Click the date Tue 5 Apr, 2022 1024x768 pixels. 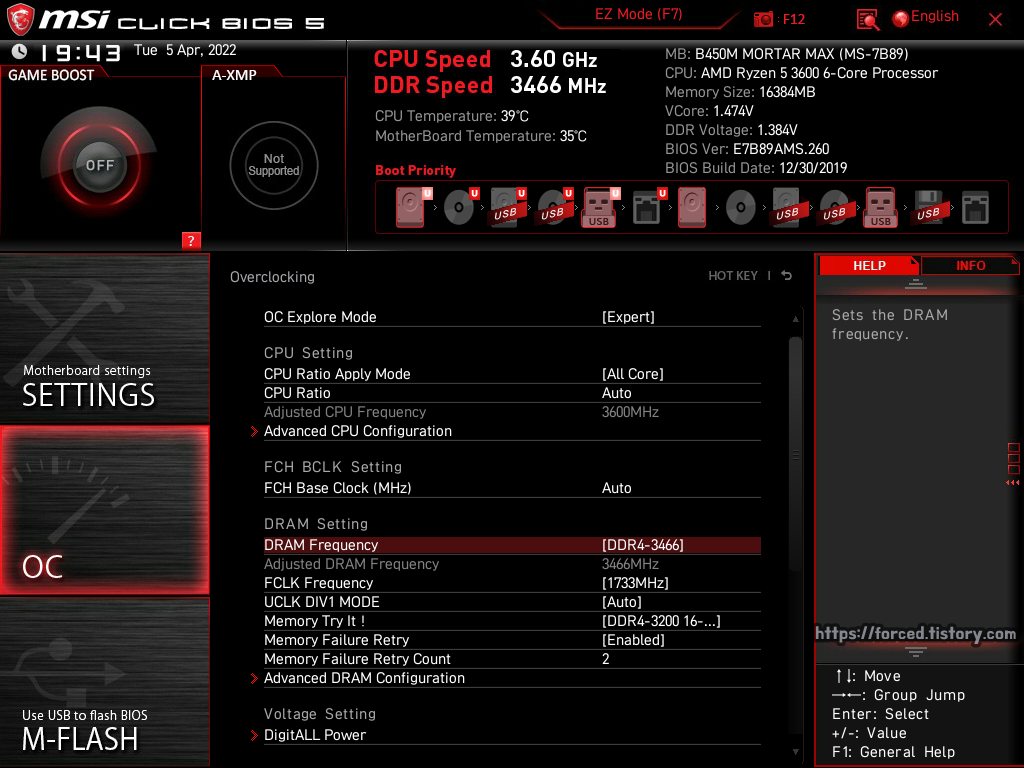(x=185, y=50)
